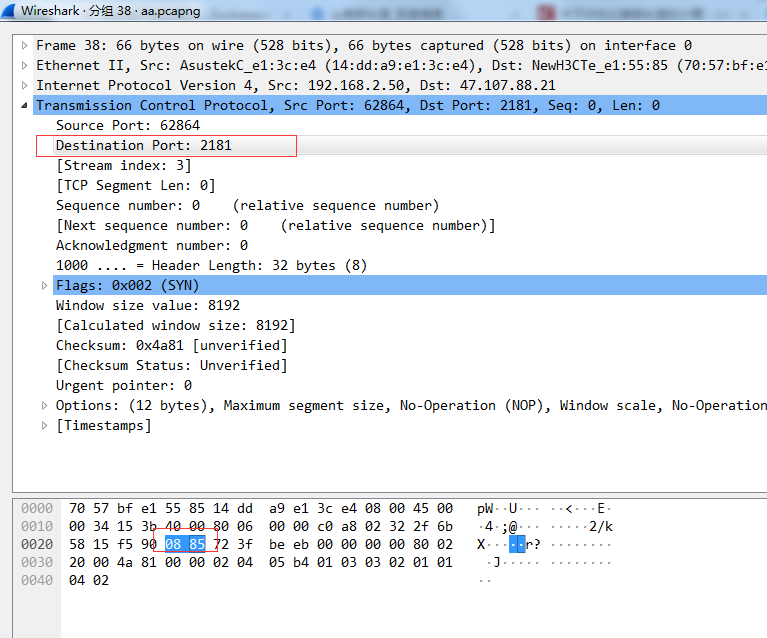This screenshot has width=767, height=638.
Task: Click ASCII text 'pW··U···' in bytes pane
Action: 508,508
